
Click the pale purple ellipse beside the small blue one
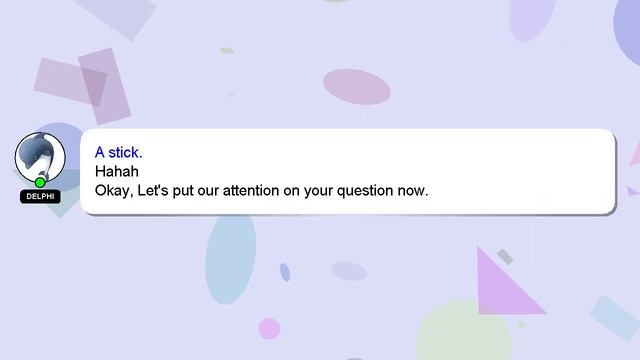(x=349, y=271)
